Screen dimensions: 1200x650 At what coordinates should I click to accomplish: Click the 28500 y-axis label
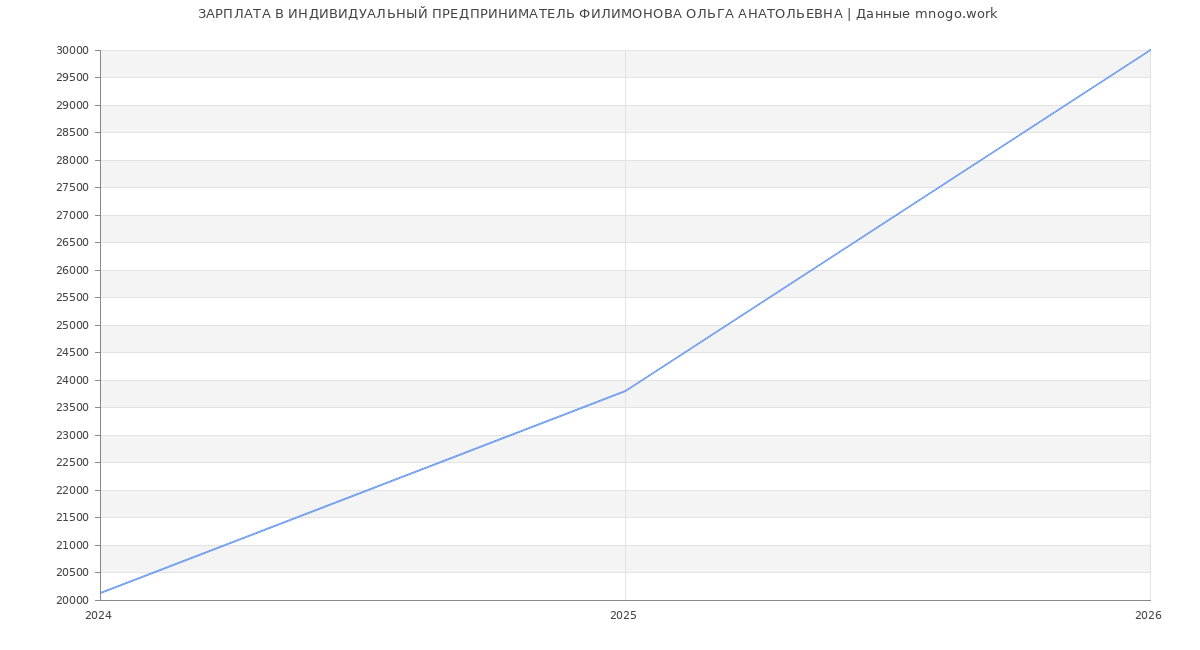coord(72,133)
